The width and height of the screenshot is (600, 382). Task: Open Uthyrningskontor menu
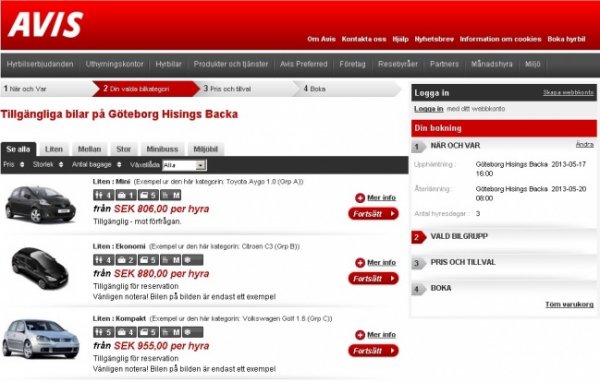tap(114, 64)
